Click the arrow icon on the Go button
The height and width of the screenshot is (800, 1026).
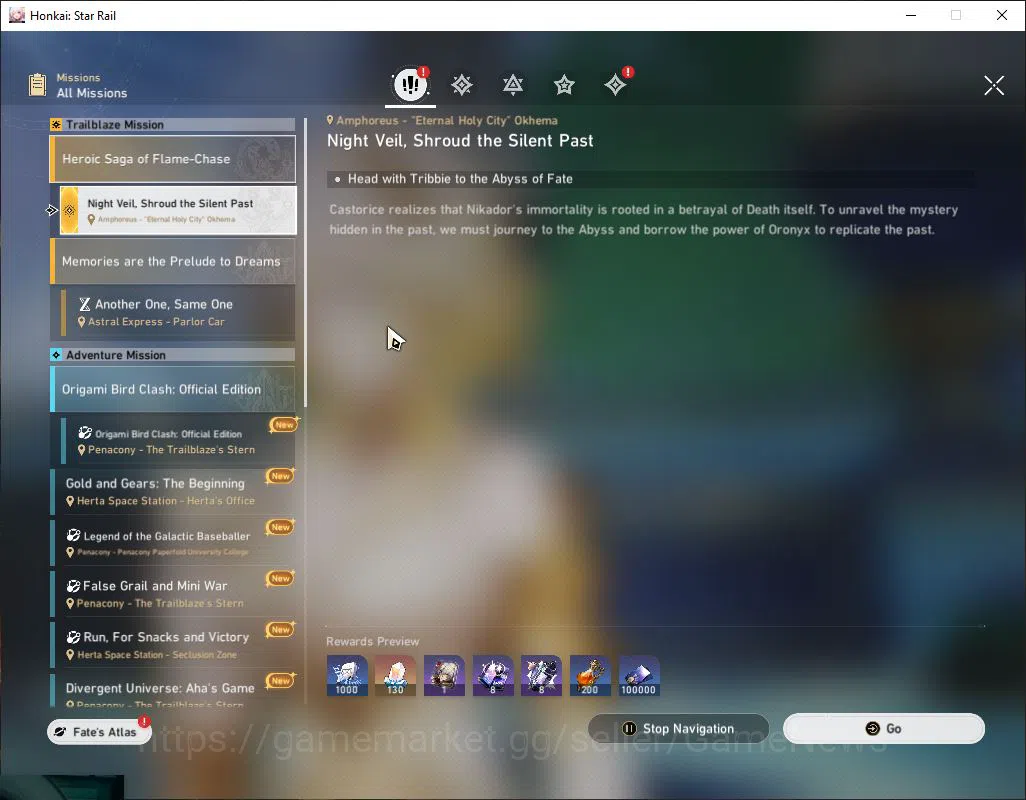872,729
